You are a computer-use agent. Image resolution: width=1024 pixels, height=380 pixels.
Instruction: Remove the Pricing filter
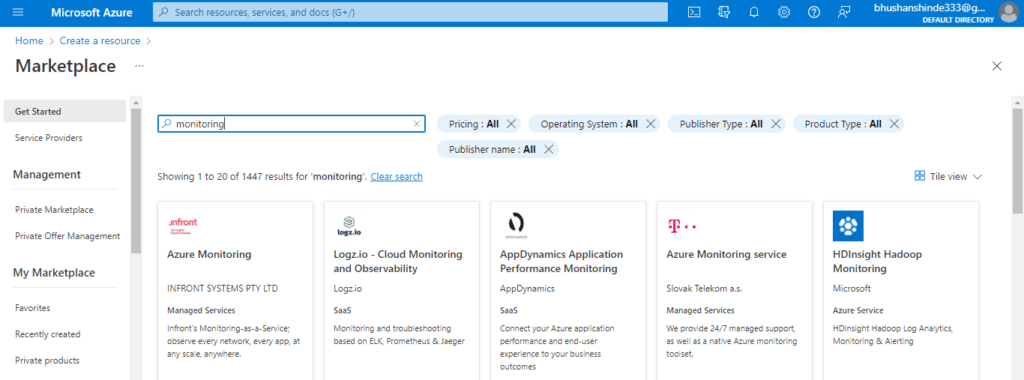(511, 123)
